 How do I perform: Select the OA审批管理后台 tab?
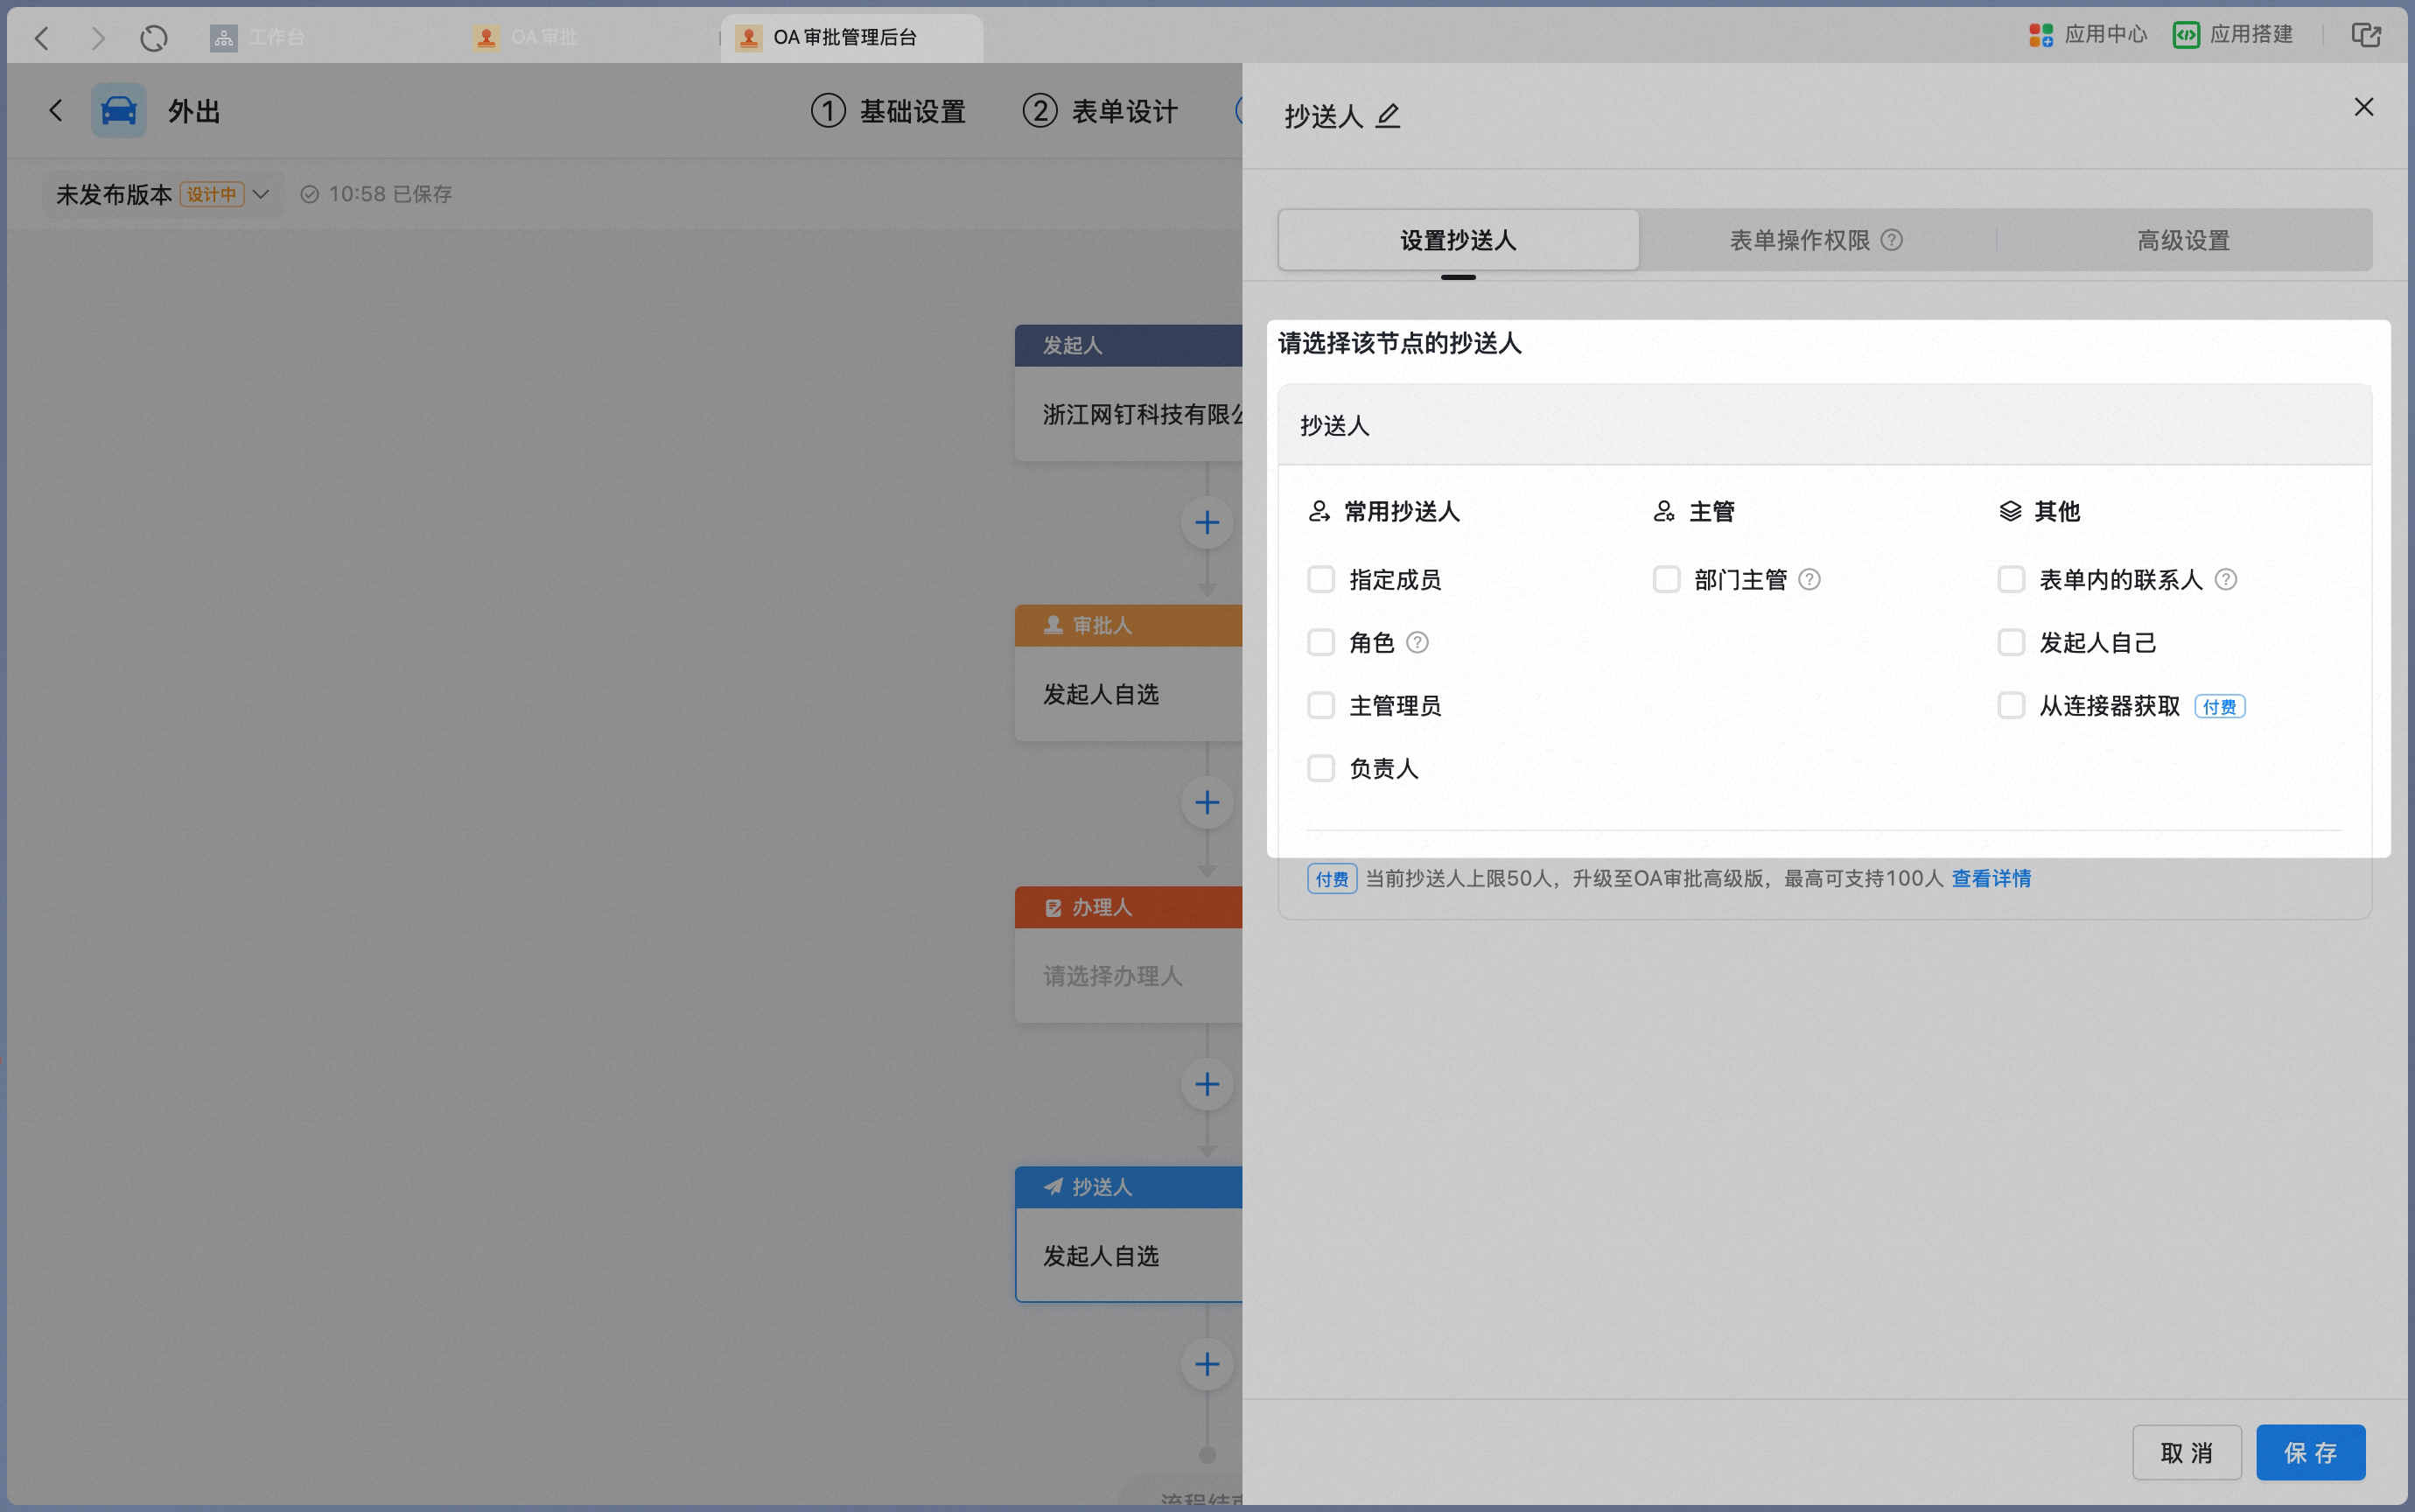(851, 38)
